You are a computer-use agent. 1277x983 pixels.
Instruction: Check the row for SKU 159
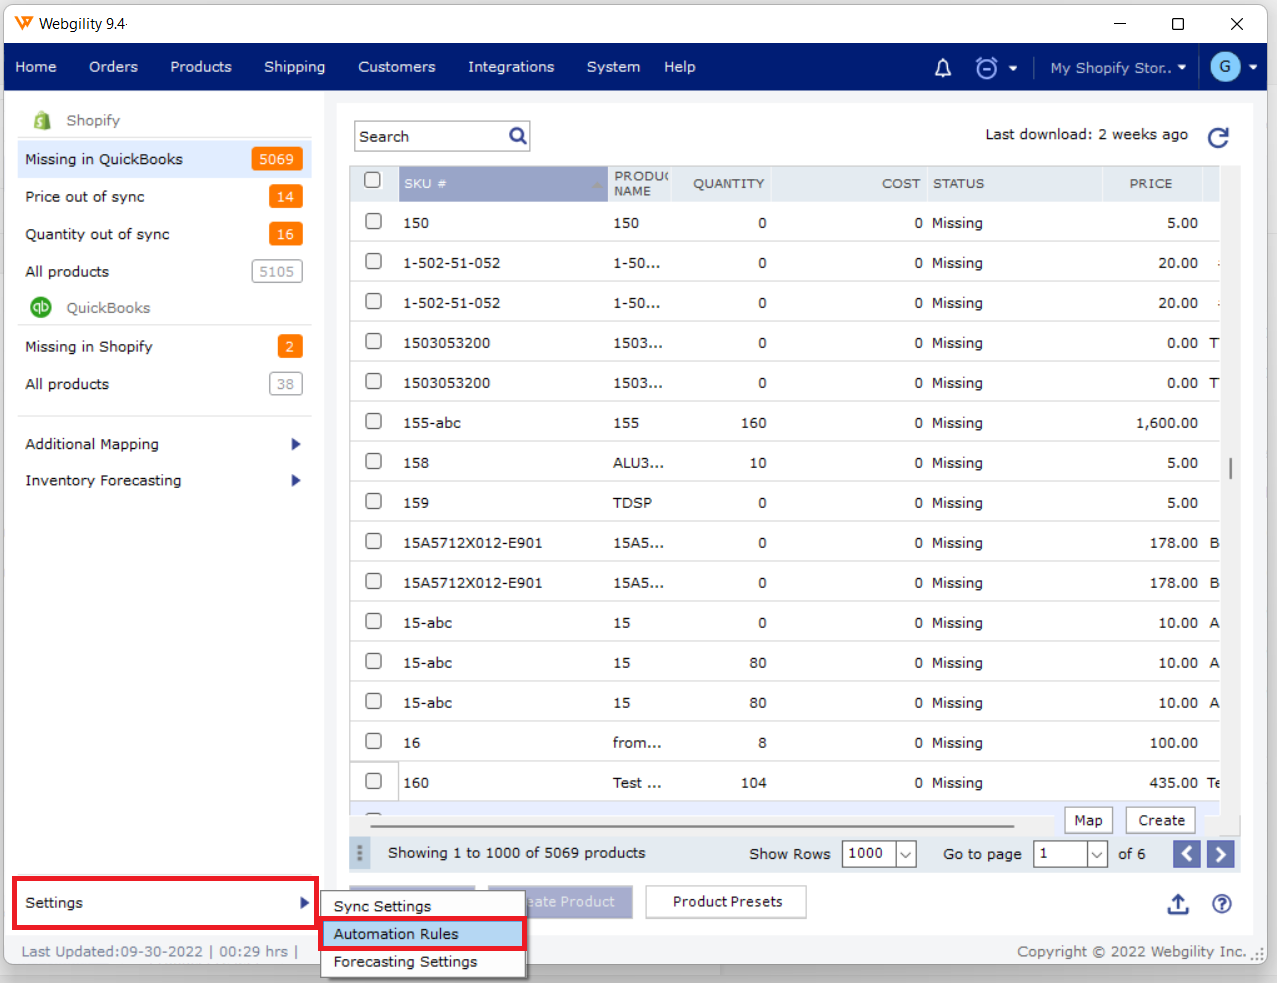(373, 501)
